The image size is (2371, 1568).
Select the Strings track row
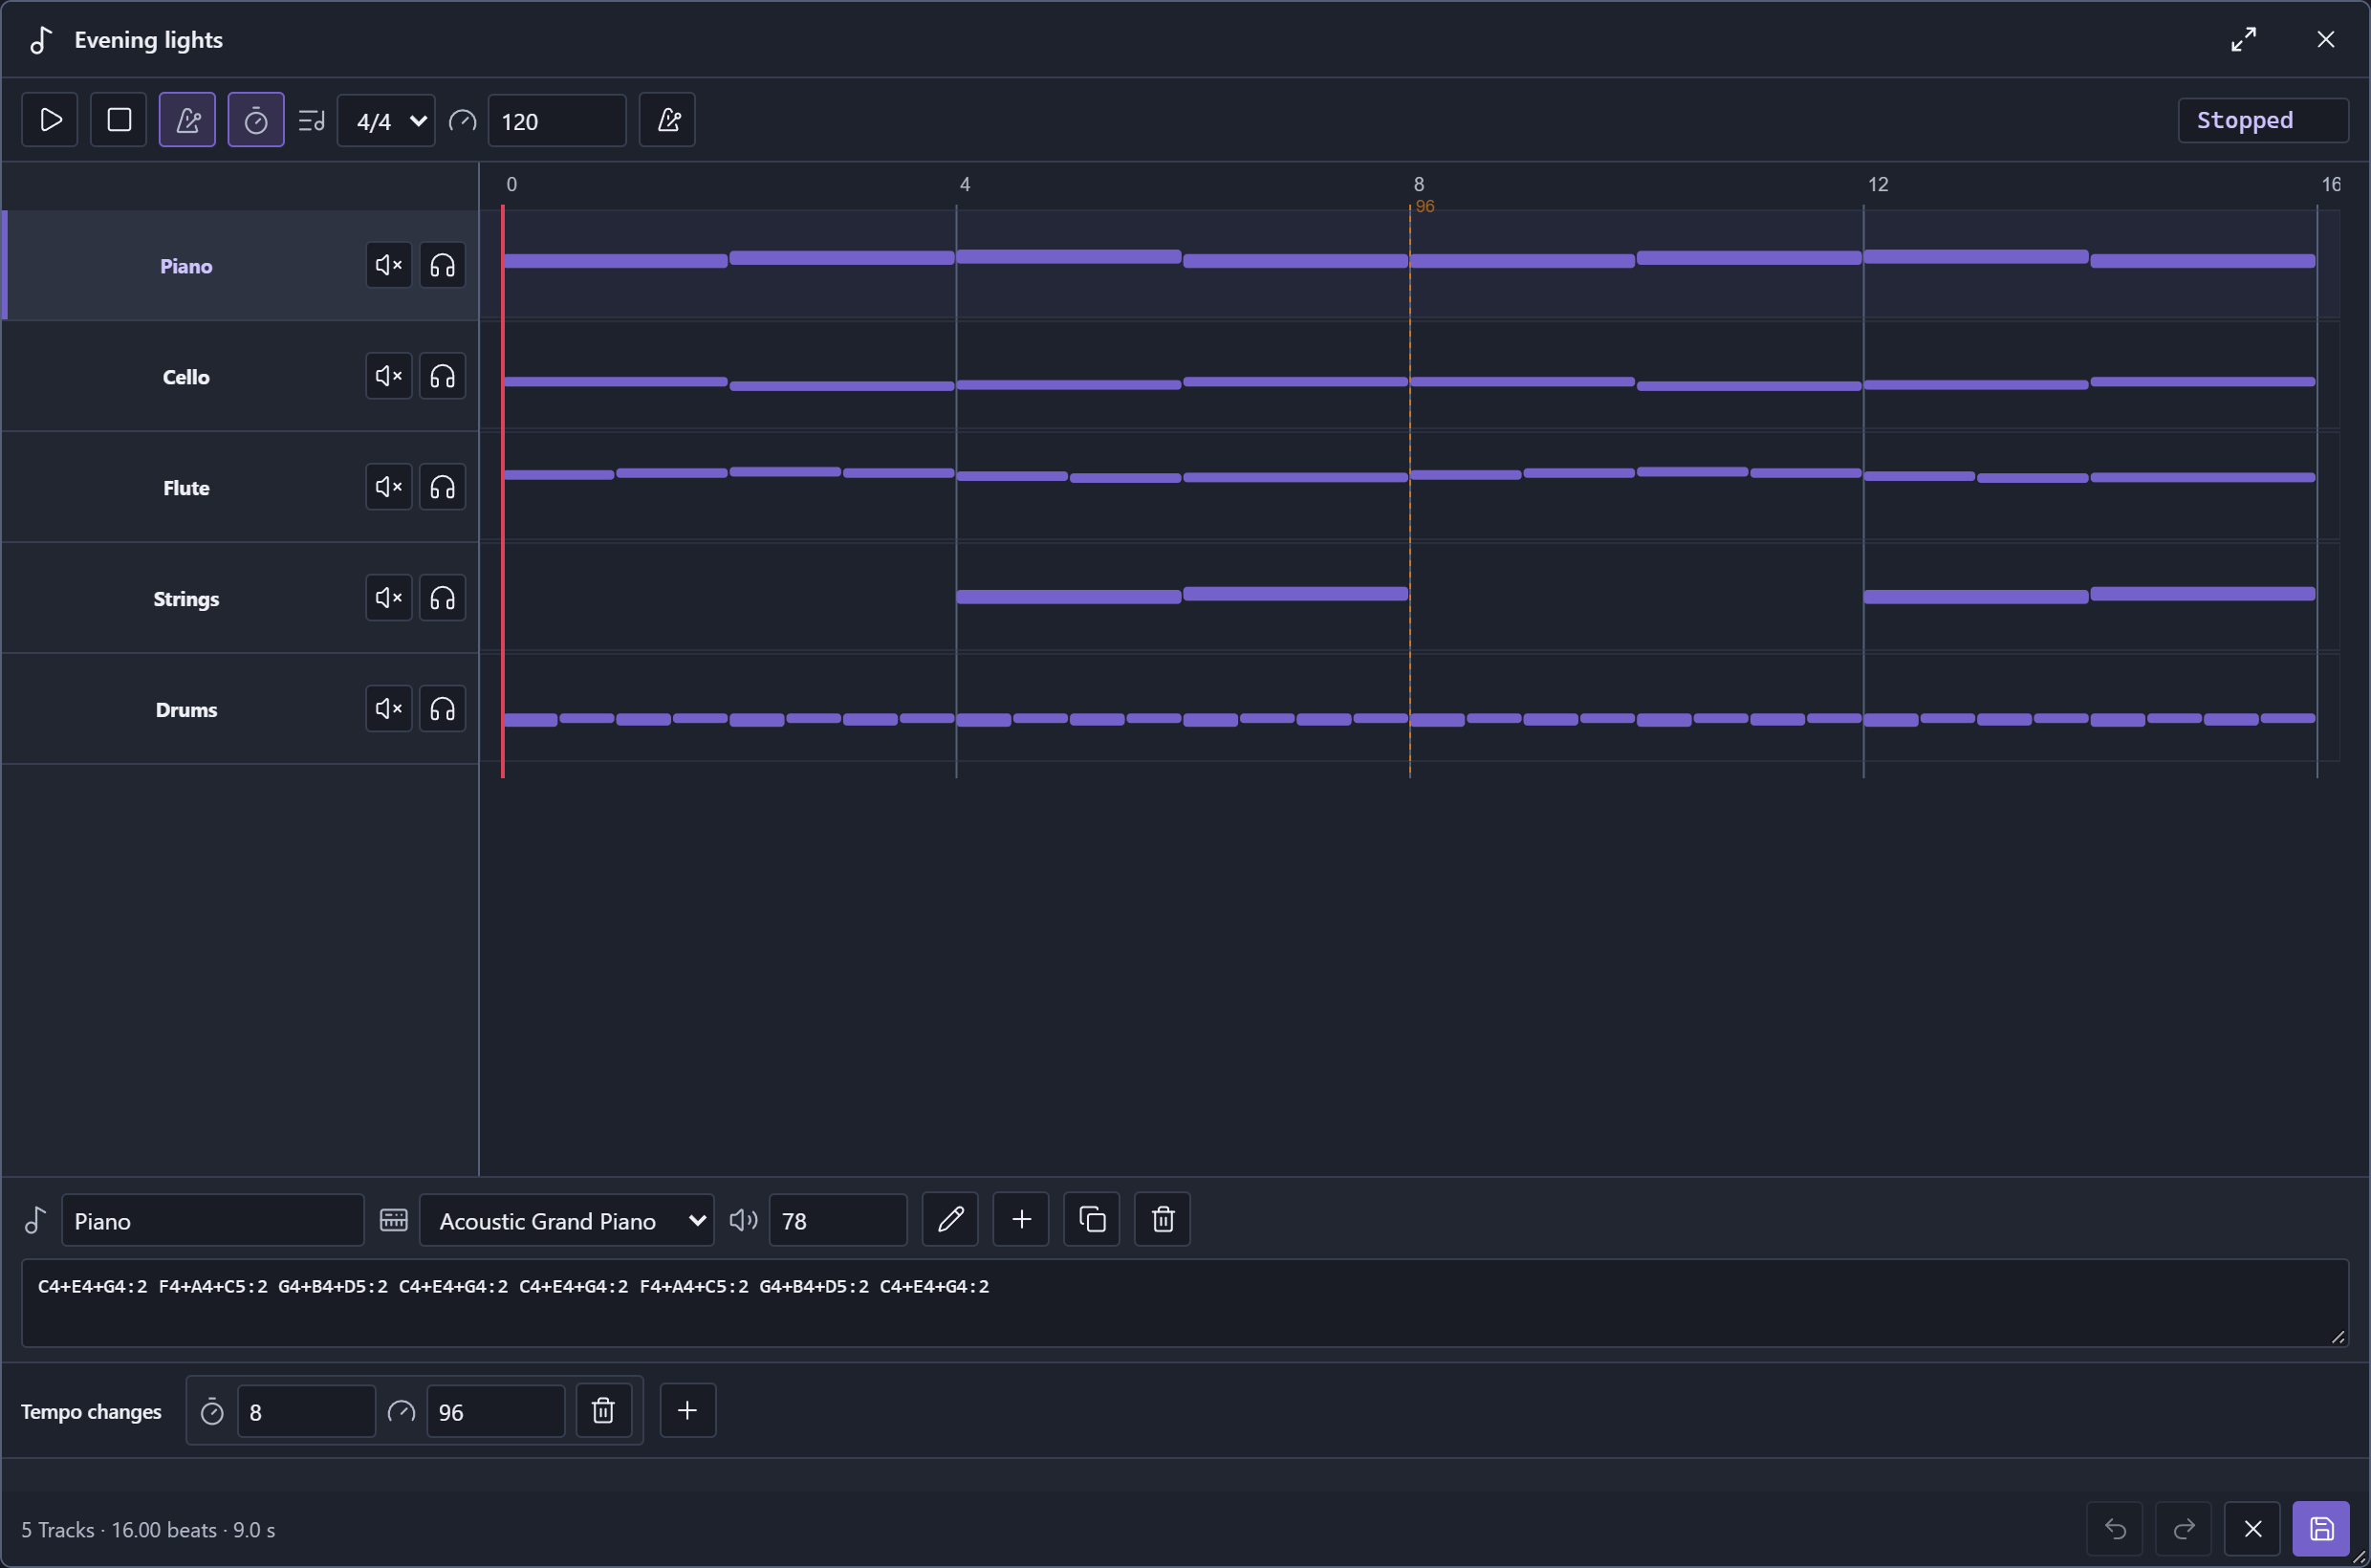(240, 598)
